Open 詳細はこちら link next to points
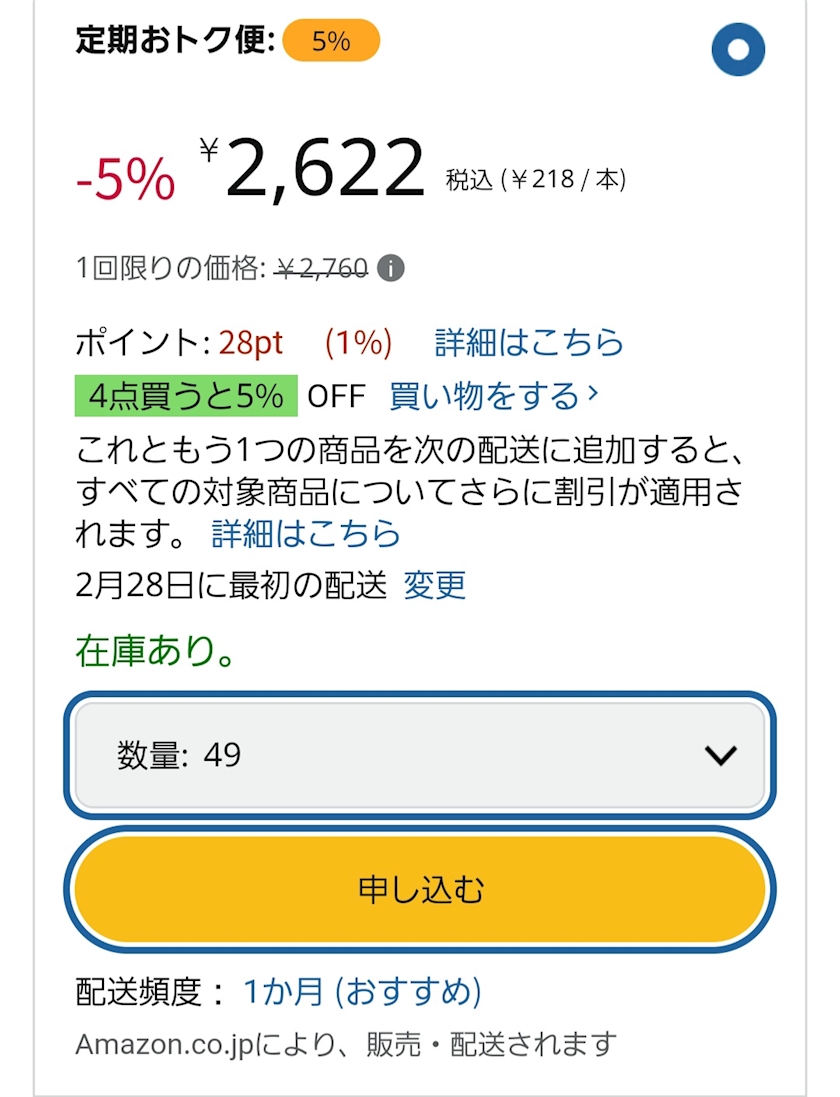The image size is (840, 1097). coord(529,343)
